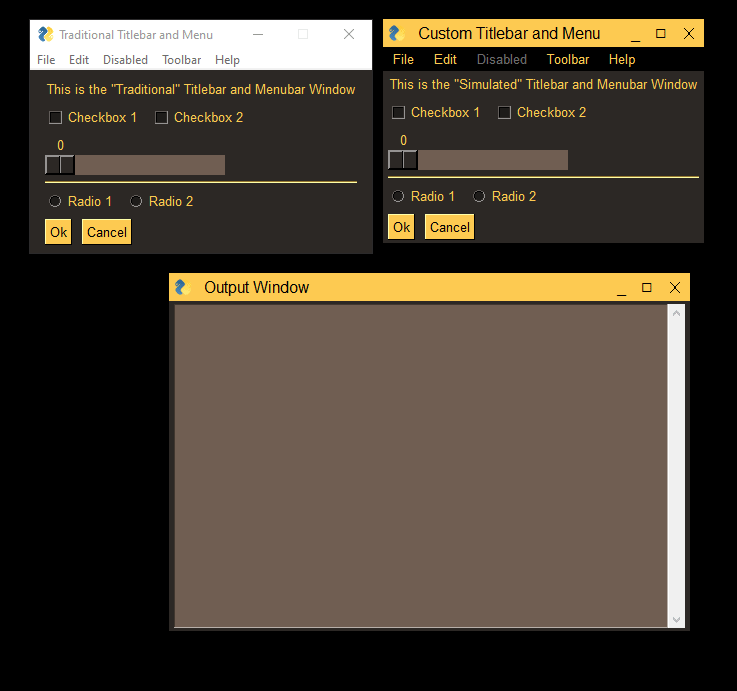Open File menu in Traditional window
The height and width of the screenshot is (691, 737).
[46, 60]
